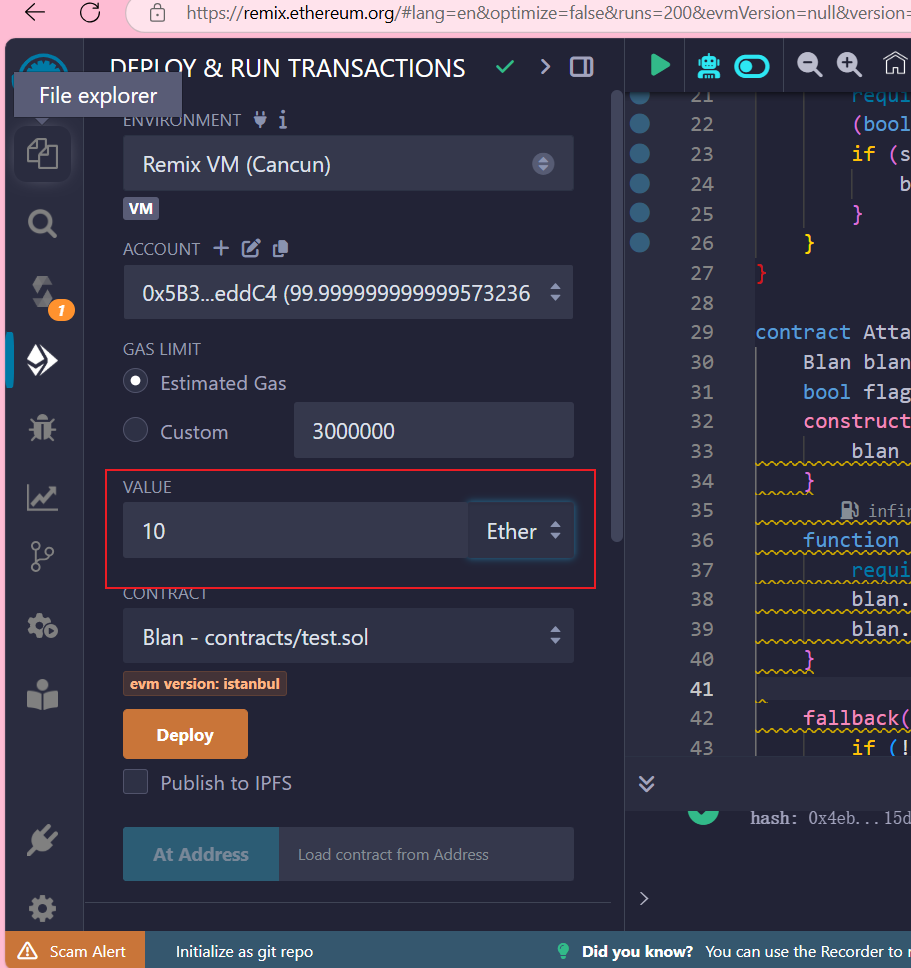Copy the account address

click(280, 248)
